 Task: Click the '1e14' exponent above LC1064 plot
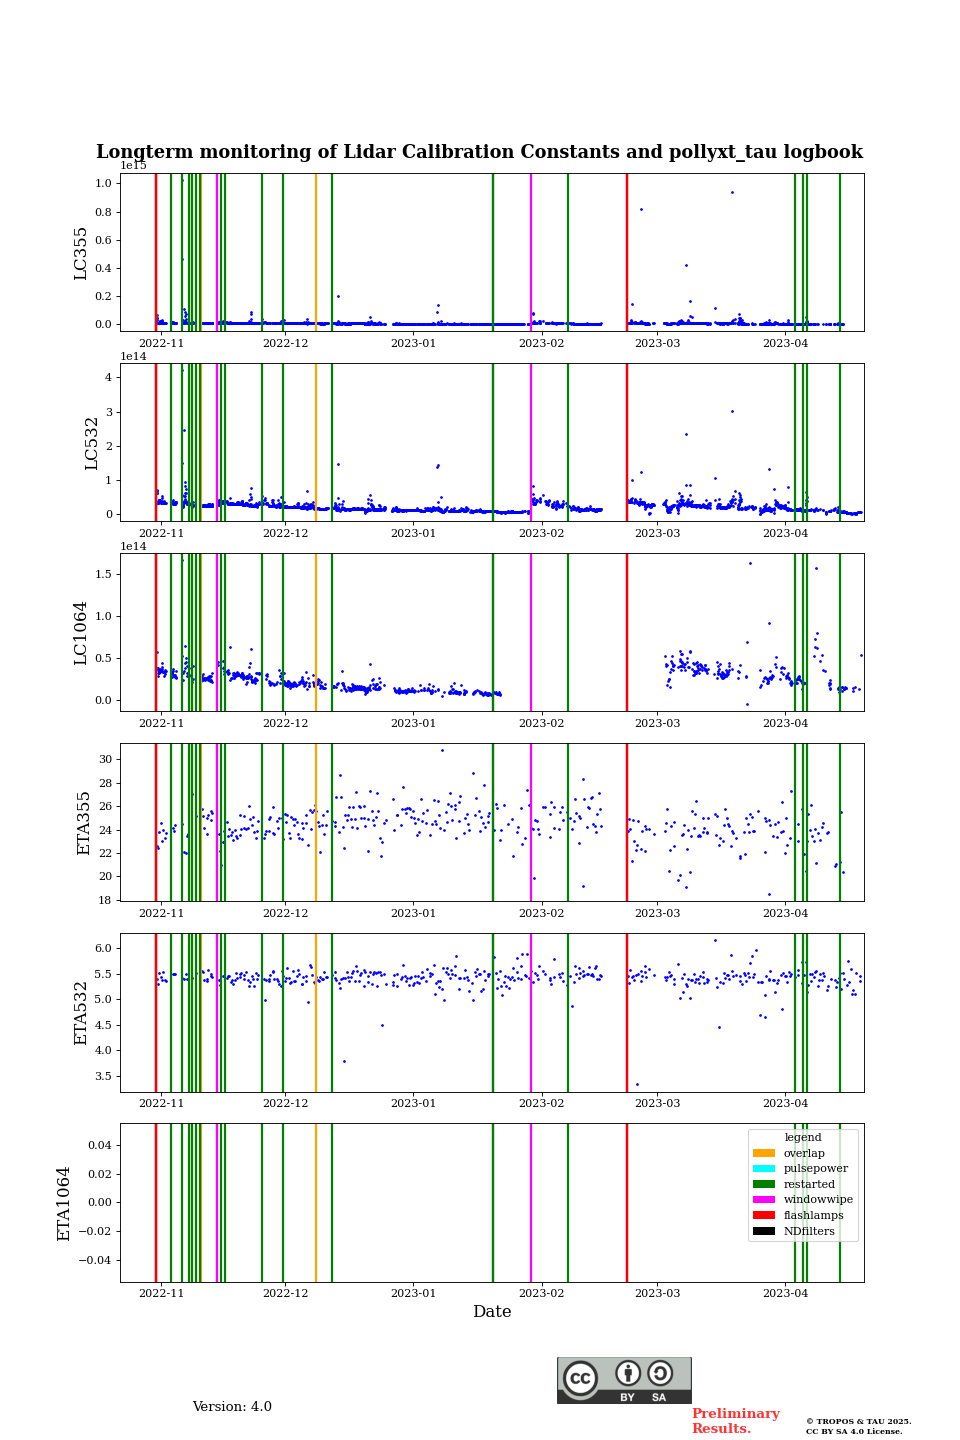134,546
